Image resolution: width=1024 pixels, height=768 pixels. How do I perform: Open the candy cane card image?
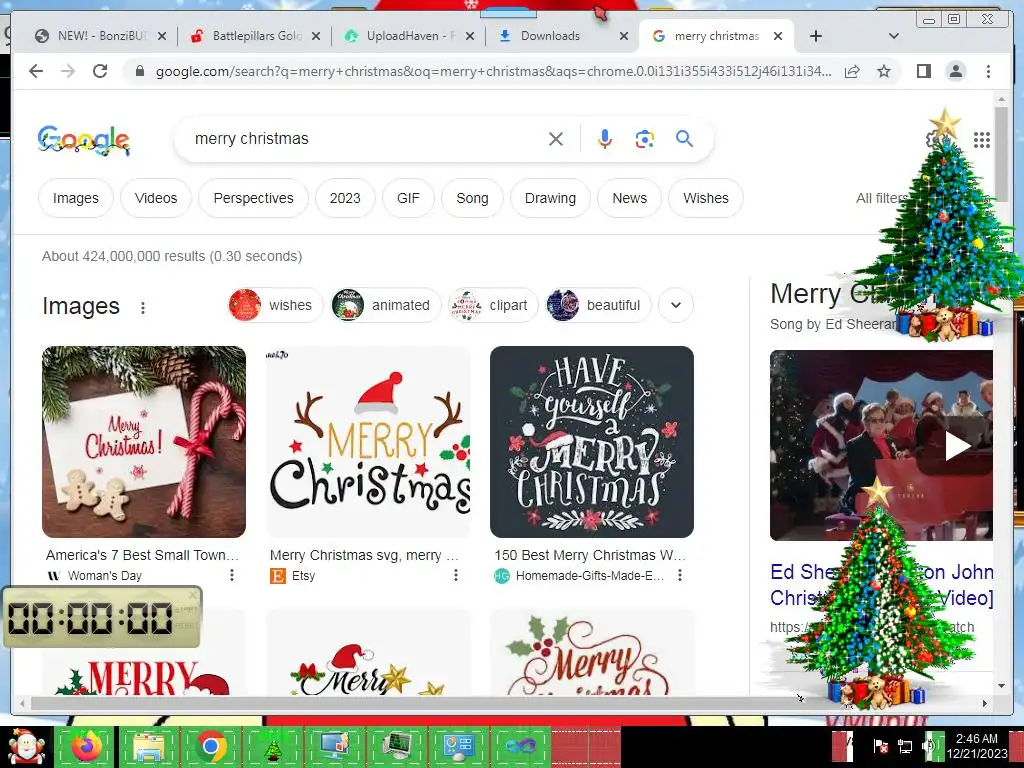tap(144, 442)
